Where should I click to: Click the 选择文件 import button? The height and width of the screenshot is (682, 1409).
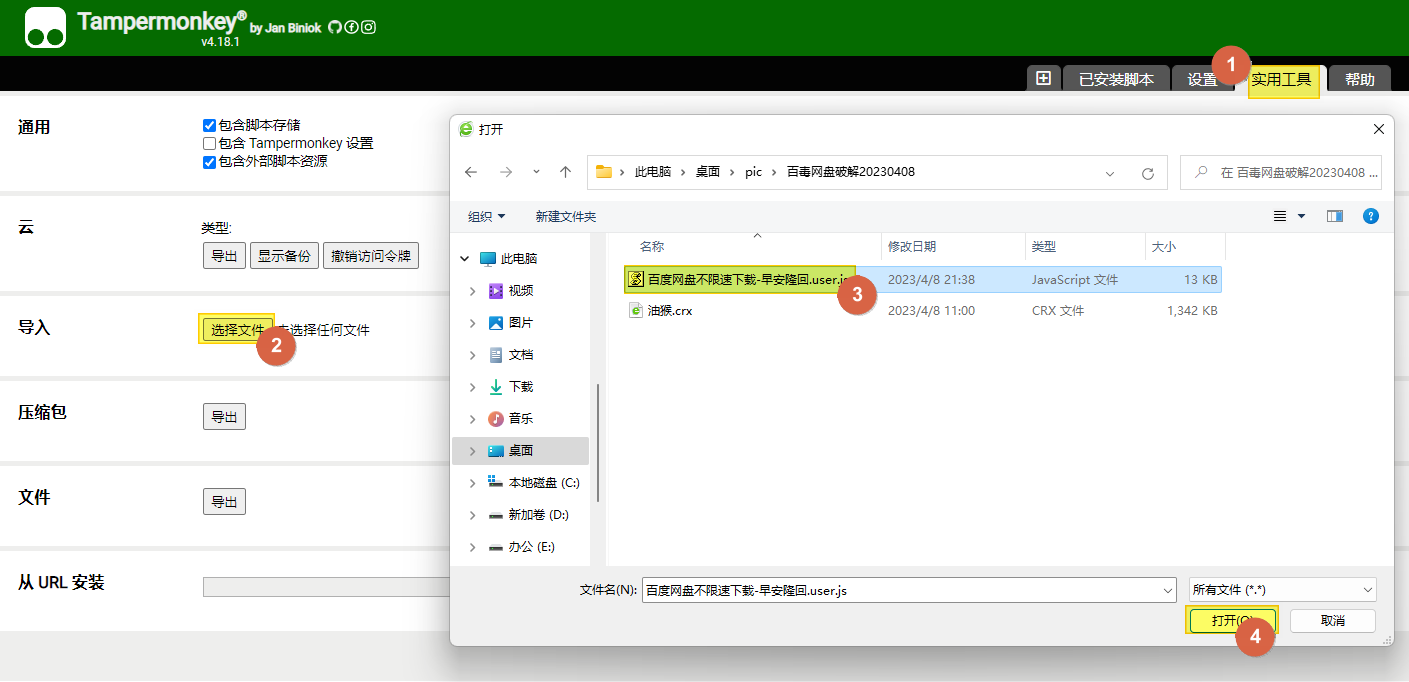237,330
